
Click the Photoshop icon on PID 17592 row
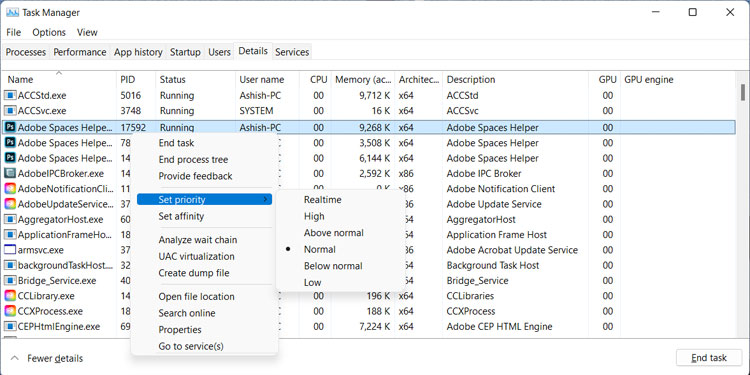pyautogui.click(x=10, y=128)
